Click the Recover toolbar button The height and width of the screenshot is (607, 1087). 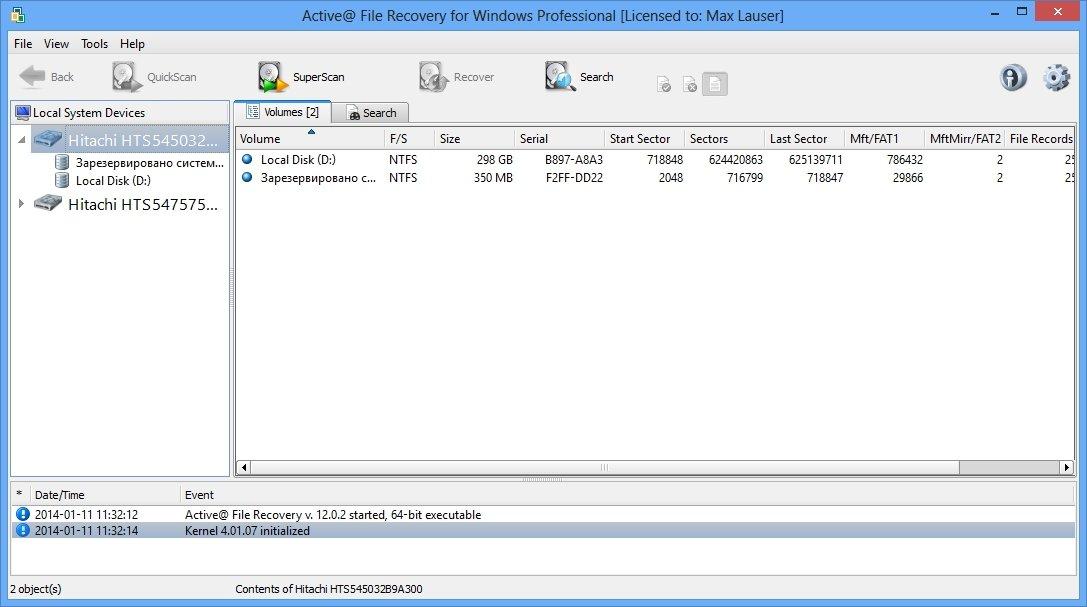point(456,77)
